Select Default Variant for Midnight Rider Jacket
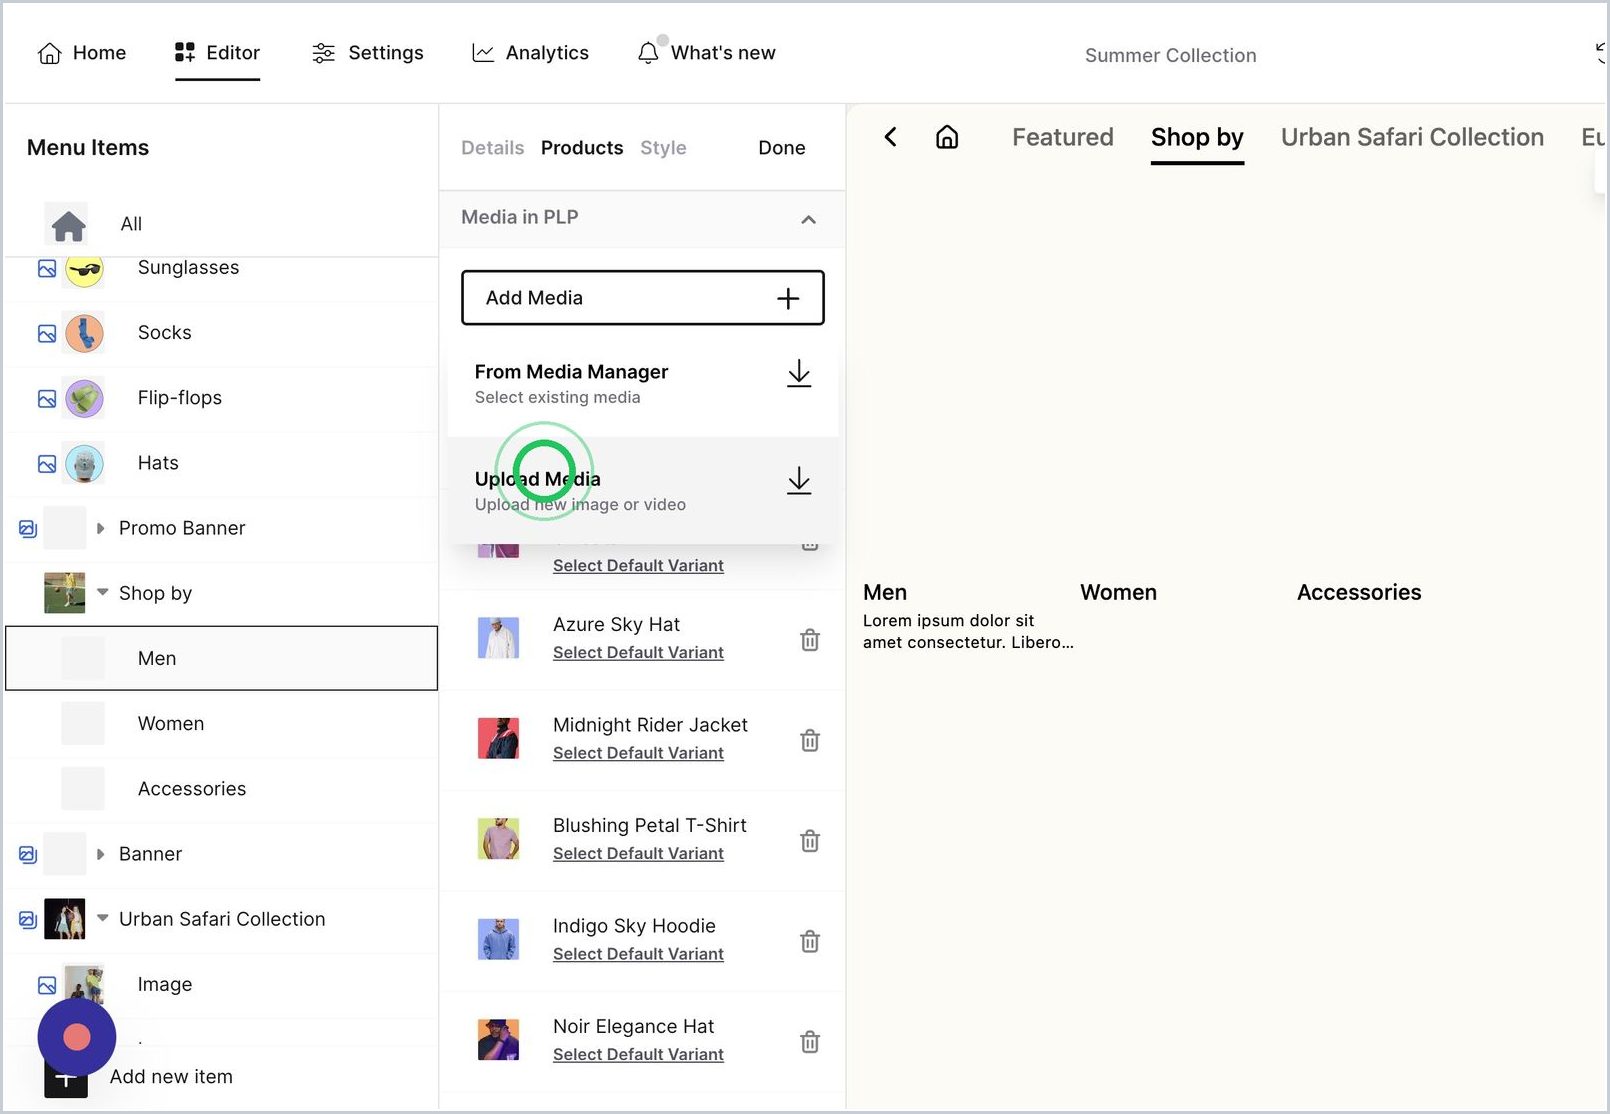Screen dimensions: 1610x1114 coord(638,753)
